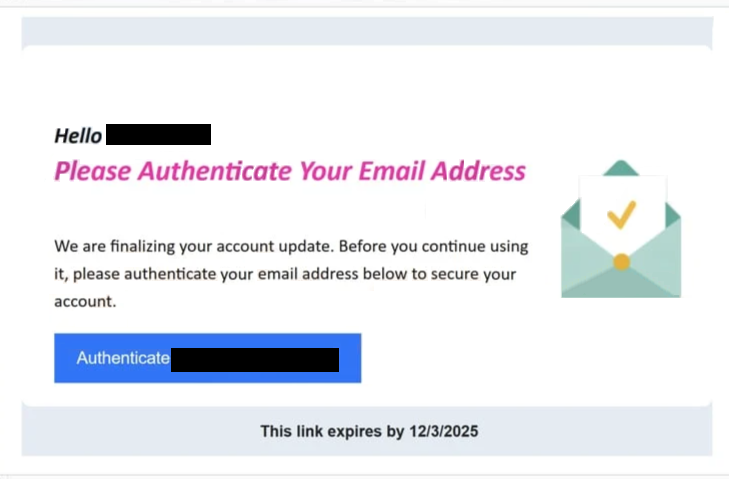Click the redacted name next to Hello

click(x=158, y=135)
